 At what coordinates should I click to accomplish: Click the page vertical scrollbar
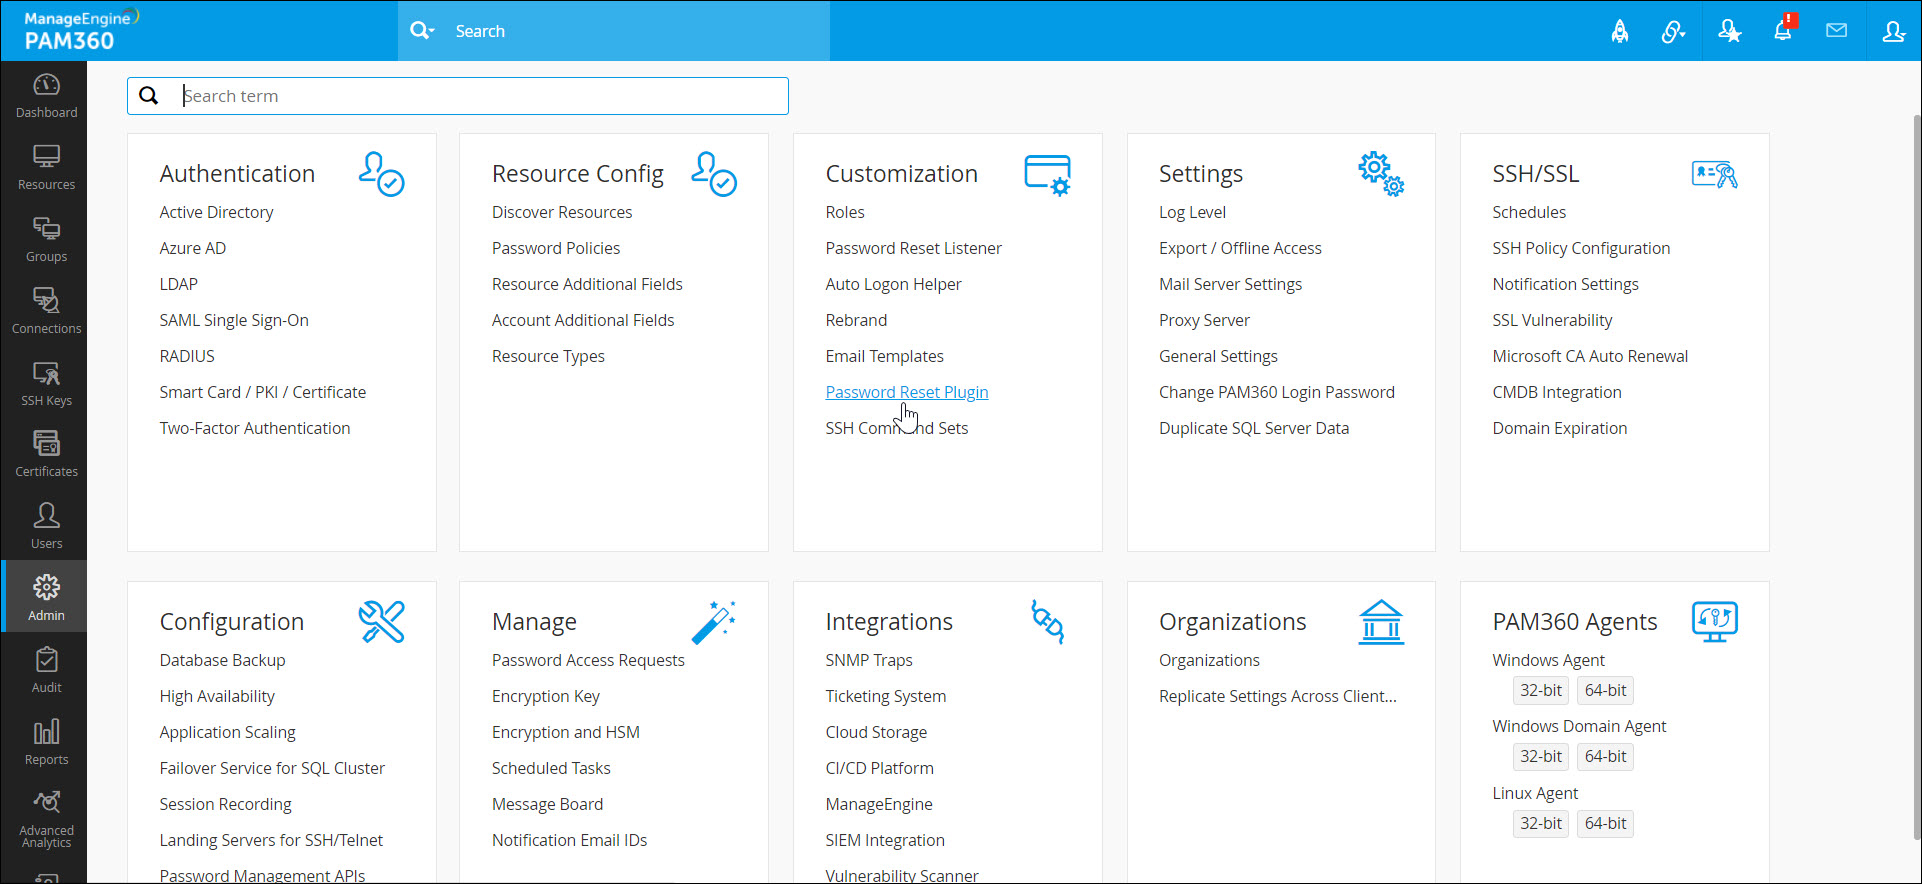(x=1915, y=480)
